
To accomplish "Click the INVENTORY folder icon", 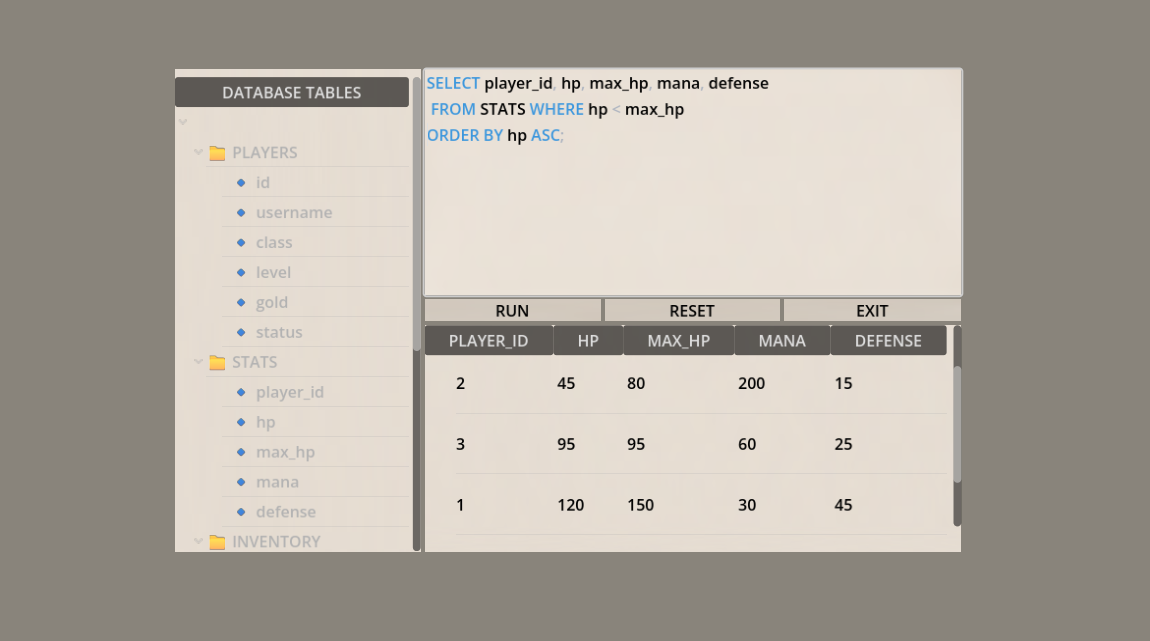I will (x=217, y=542).
